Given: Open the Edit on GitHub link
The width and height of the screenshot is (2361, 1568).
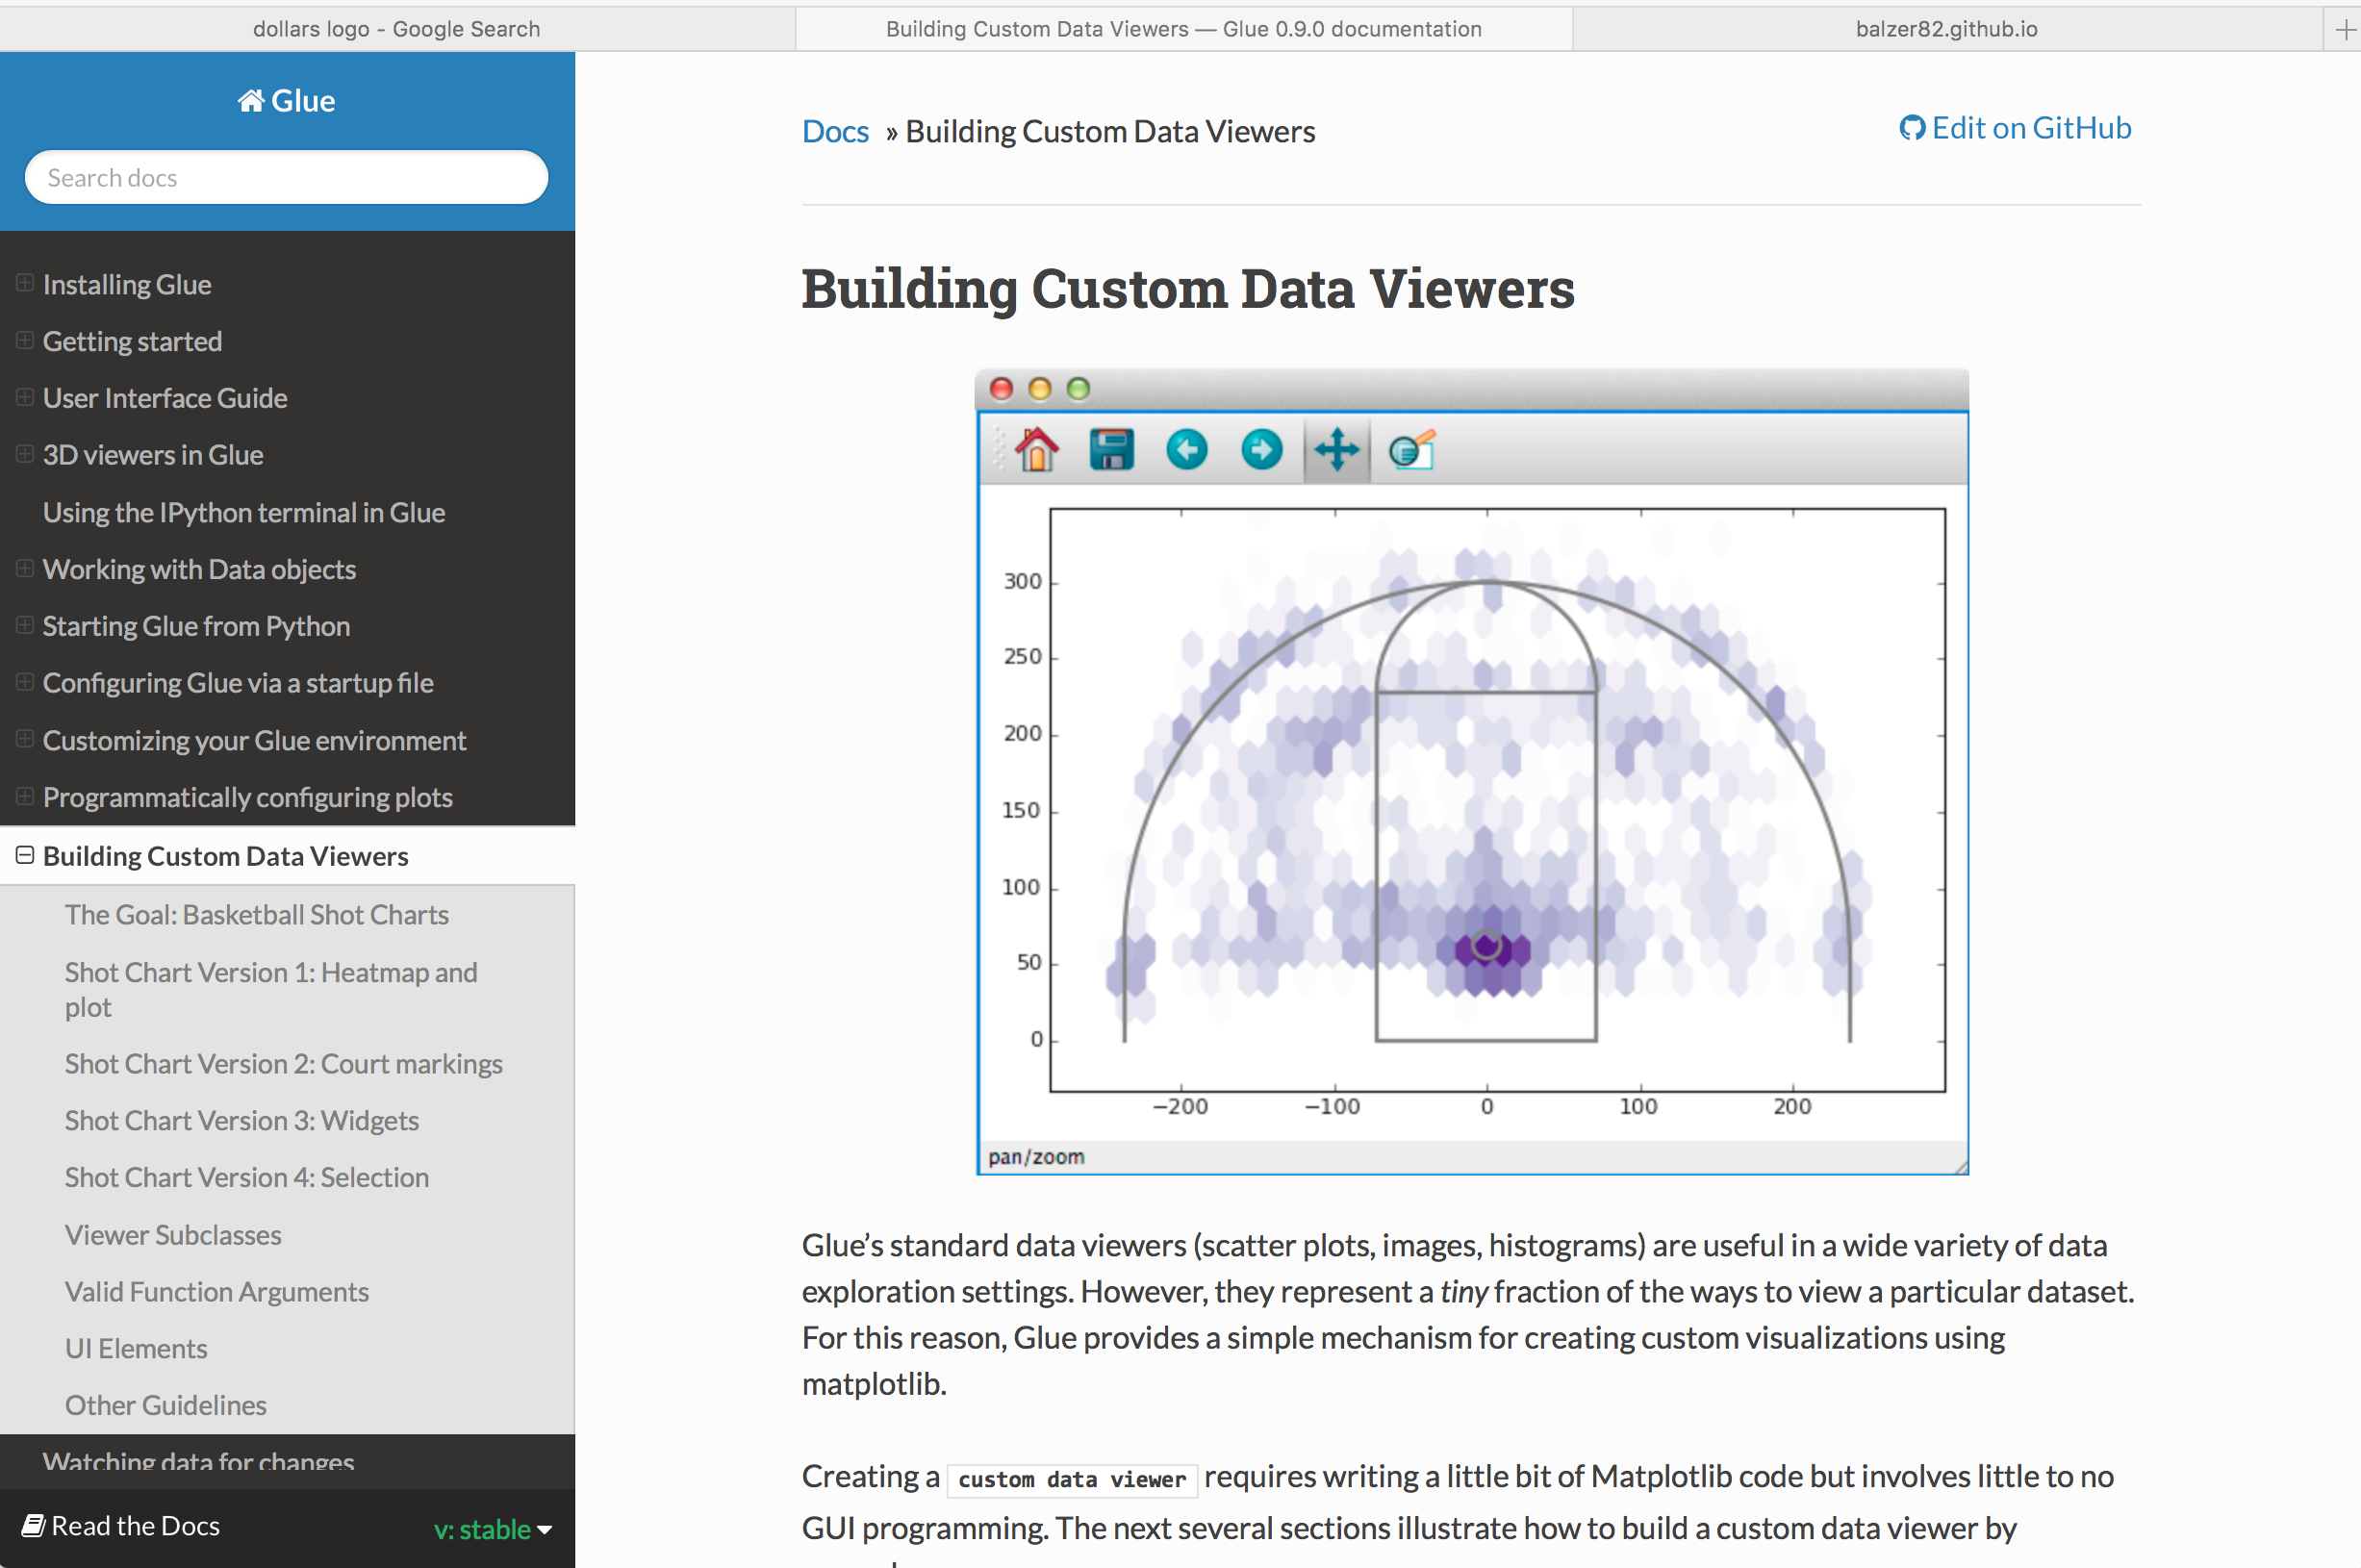Looking at the screenshot, I should click(2015, 128).
